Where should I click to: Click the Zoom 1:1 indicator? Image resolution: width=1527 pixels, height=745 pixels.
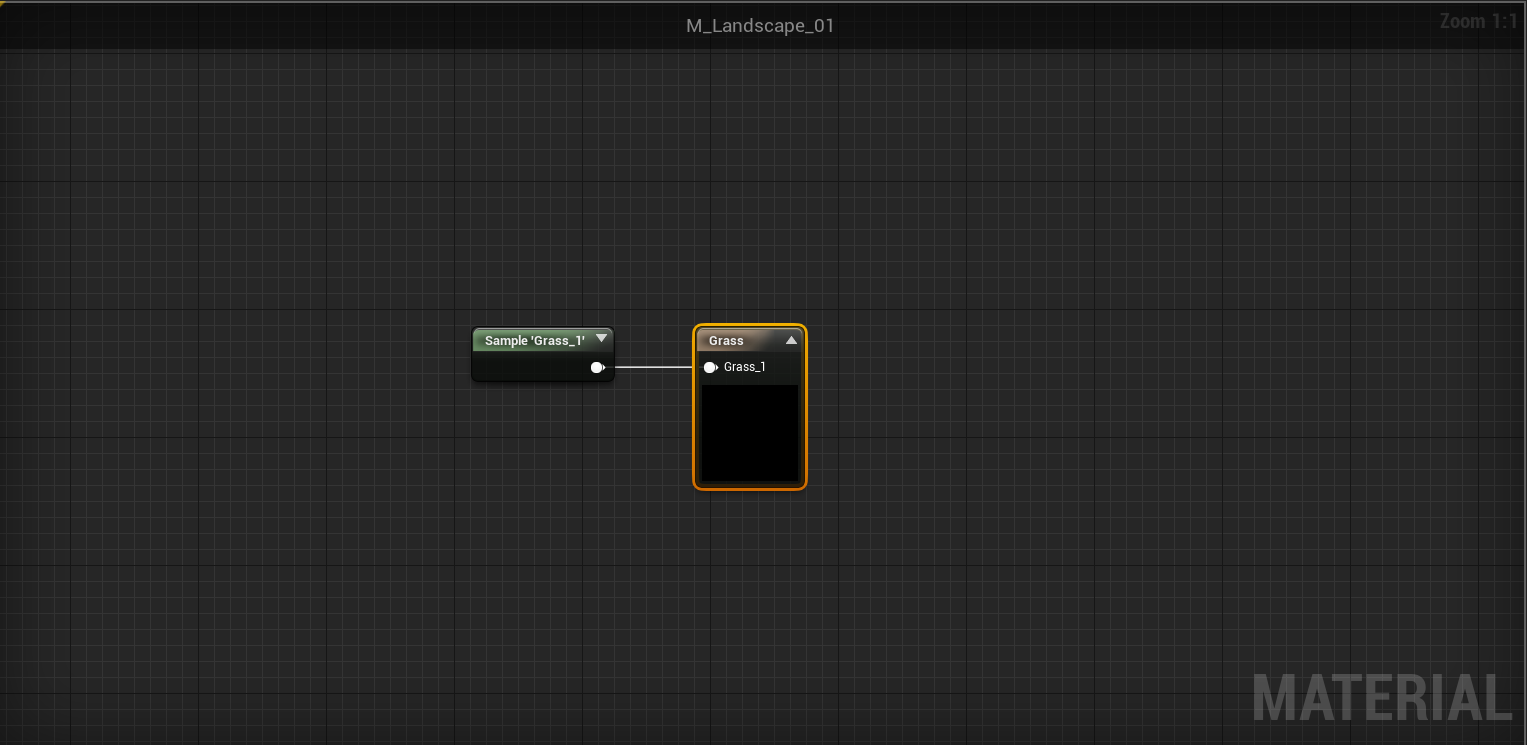[1478, 20]
